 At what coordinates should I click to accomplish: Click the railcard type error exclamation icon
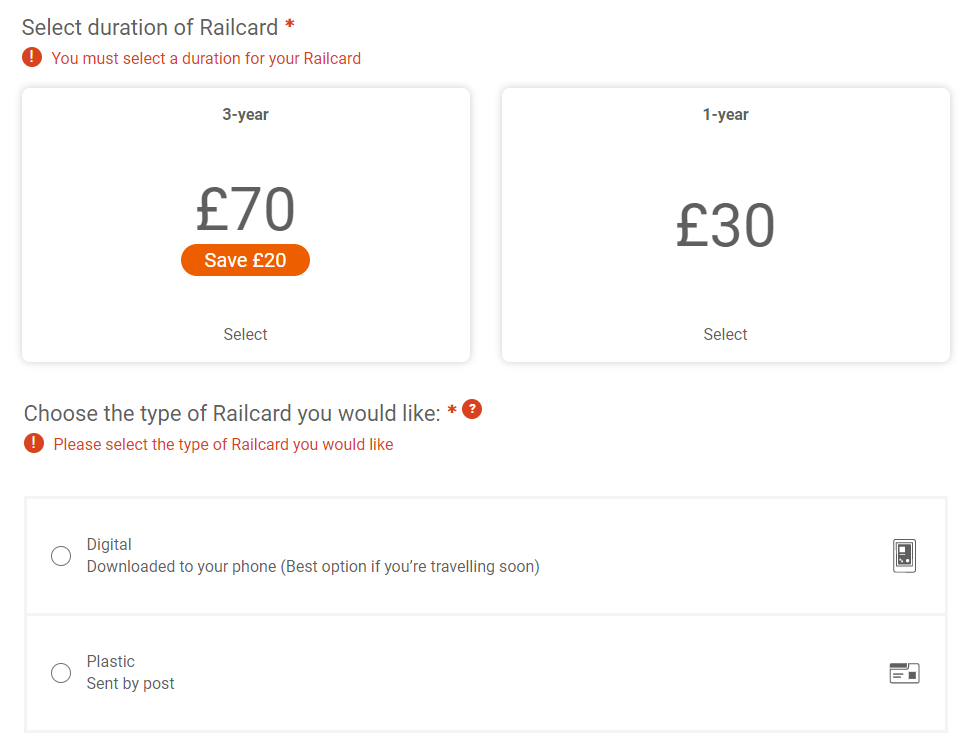34,443
